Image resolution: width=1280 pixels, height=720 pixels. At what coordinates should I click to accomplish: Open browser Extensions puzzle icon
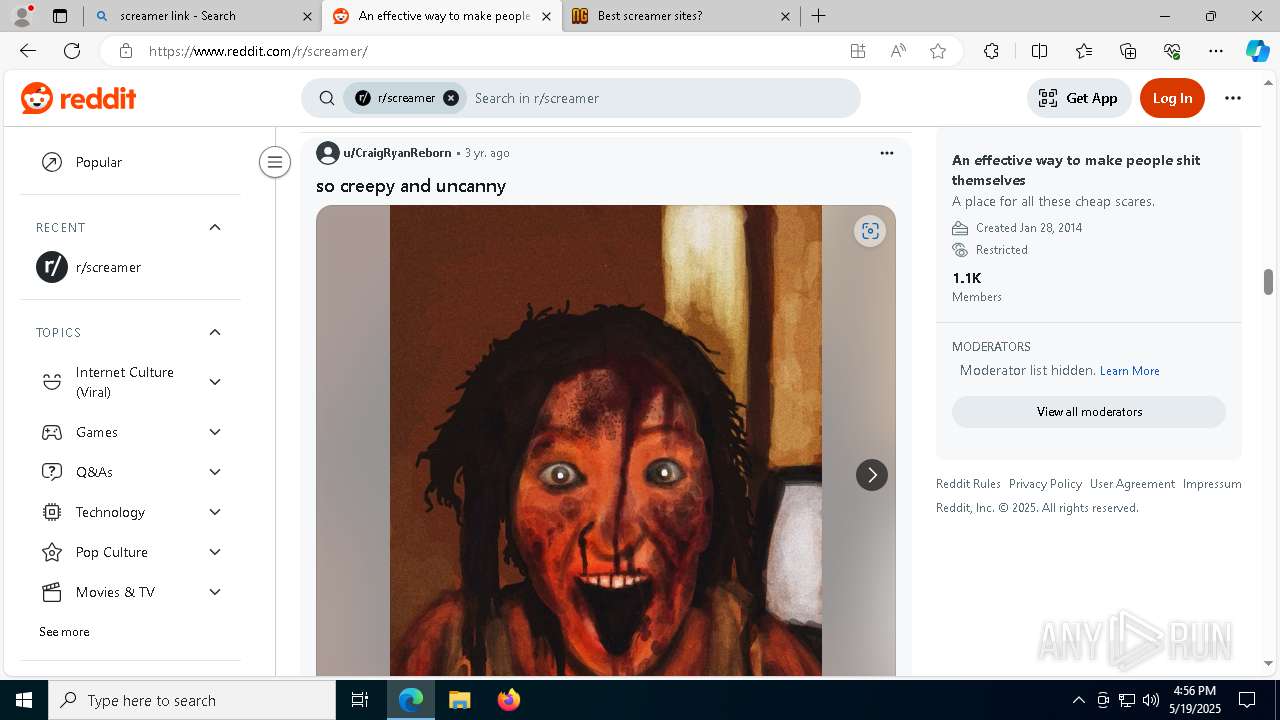point(991,51)
